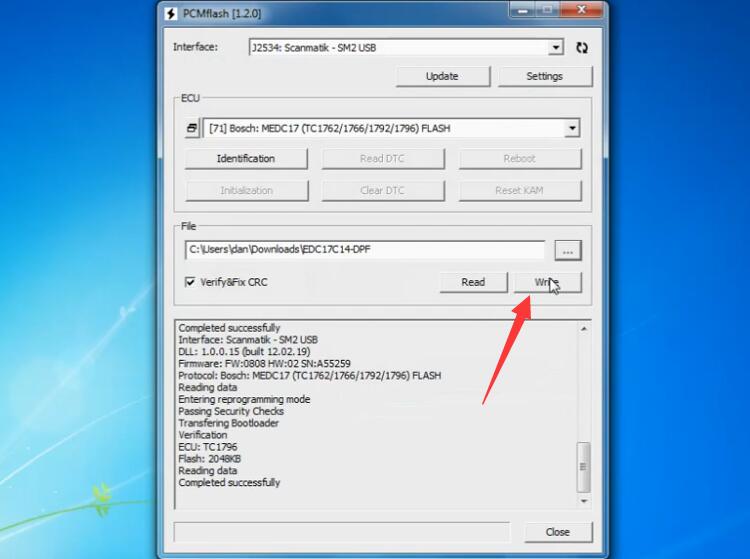This screenshot has height=559, width=750.
Task: Click the log scrollbar up arrow
Action: 584,329
